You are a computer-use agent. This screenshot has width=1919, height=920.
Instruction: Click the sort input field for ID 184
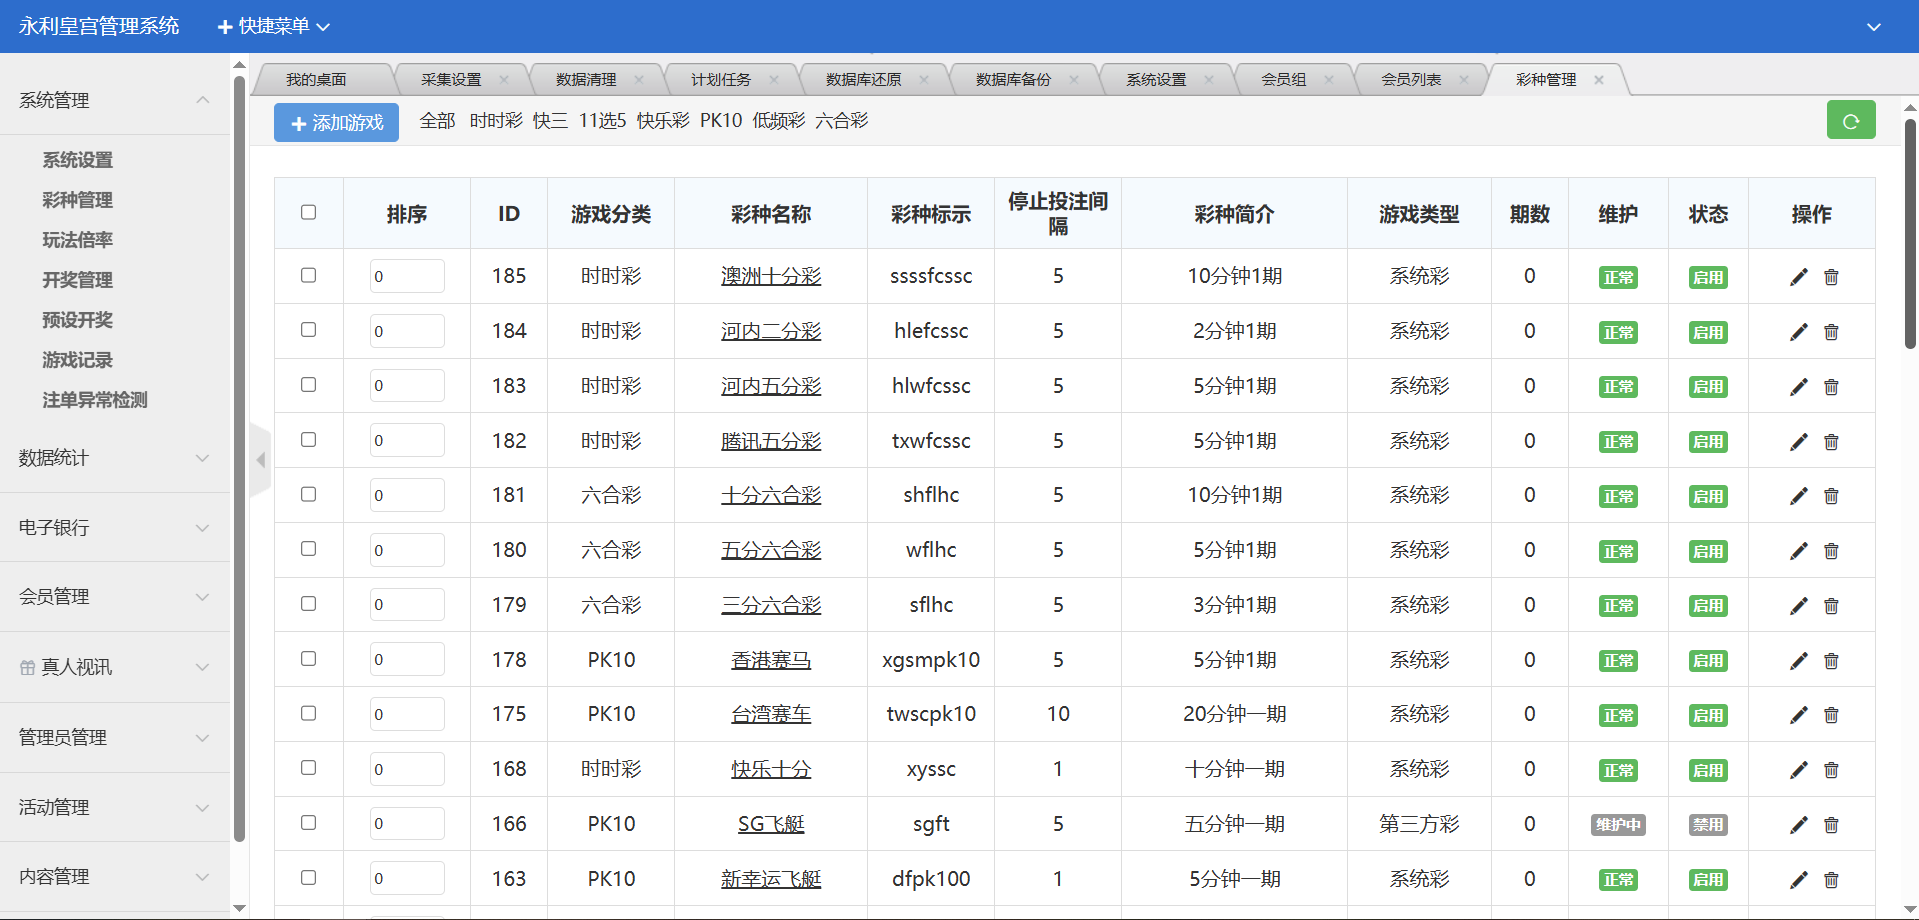coord(406,331)
